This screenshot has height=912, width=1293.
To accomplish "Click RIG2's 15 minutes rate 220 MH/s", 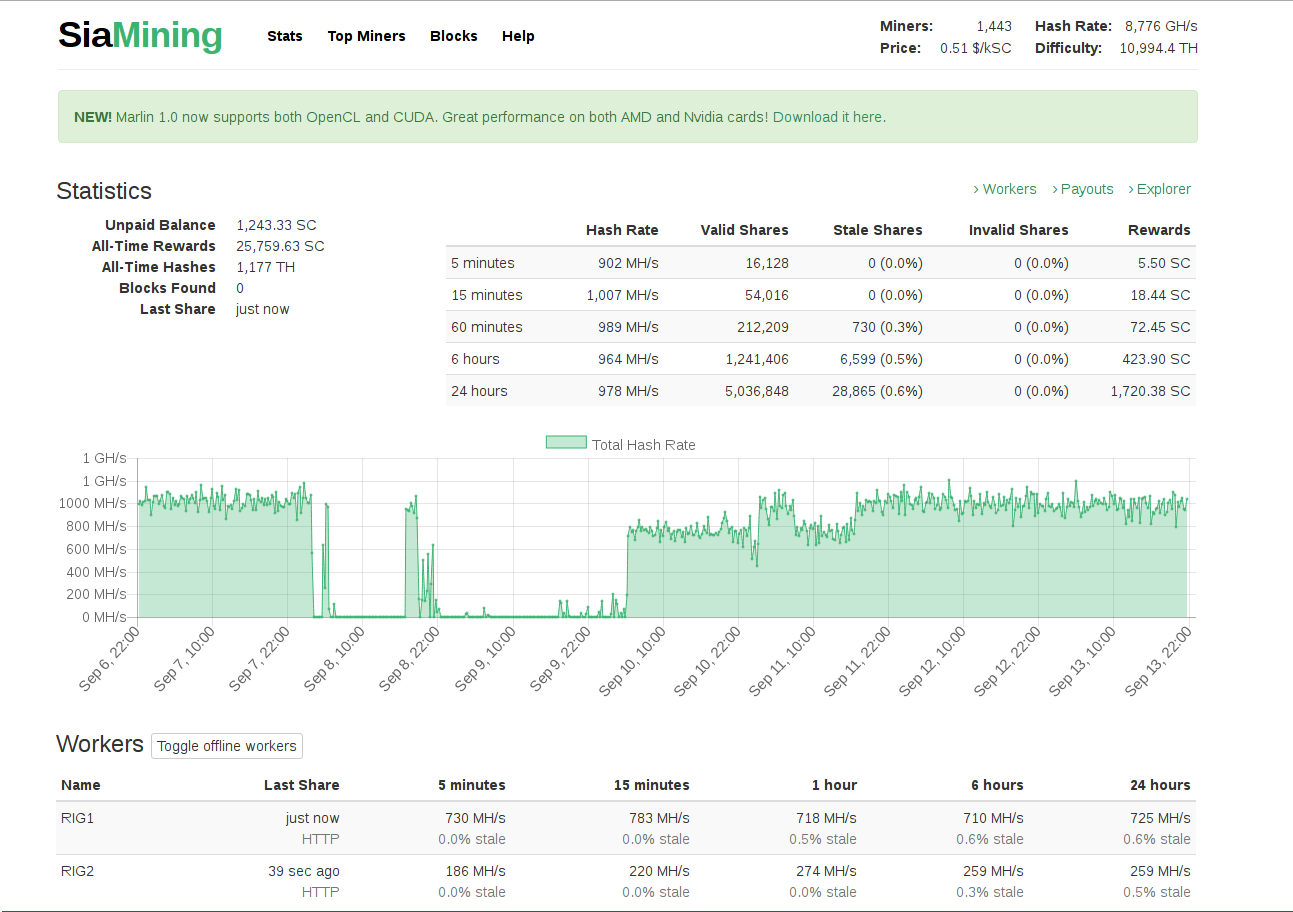I will point(659,871).
